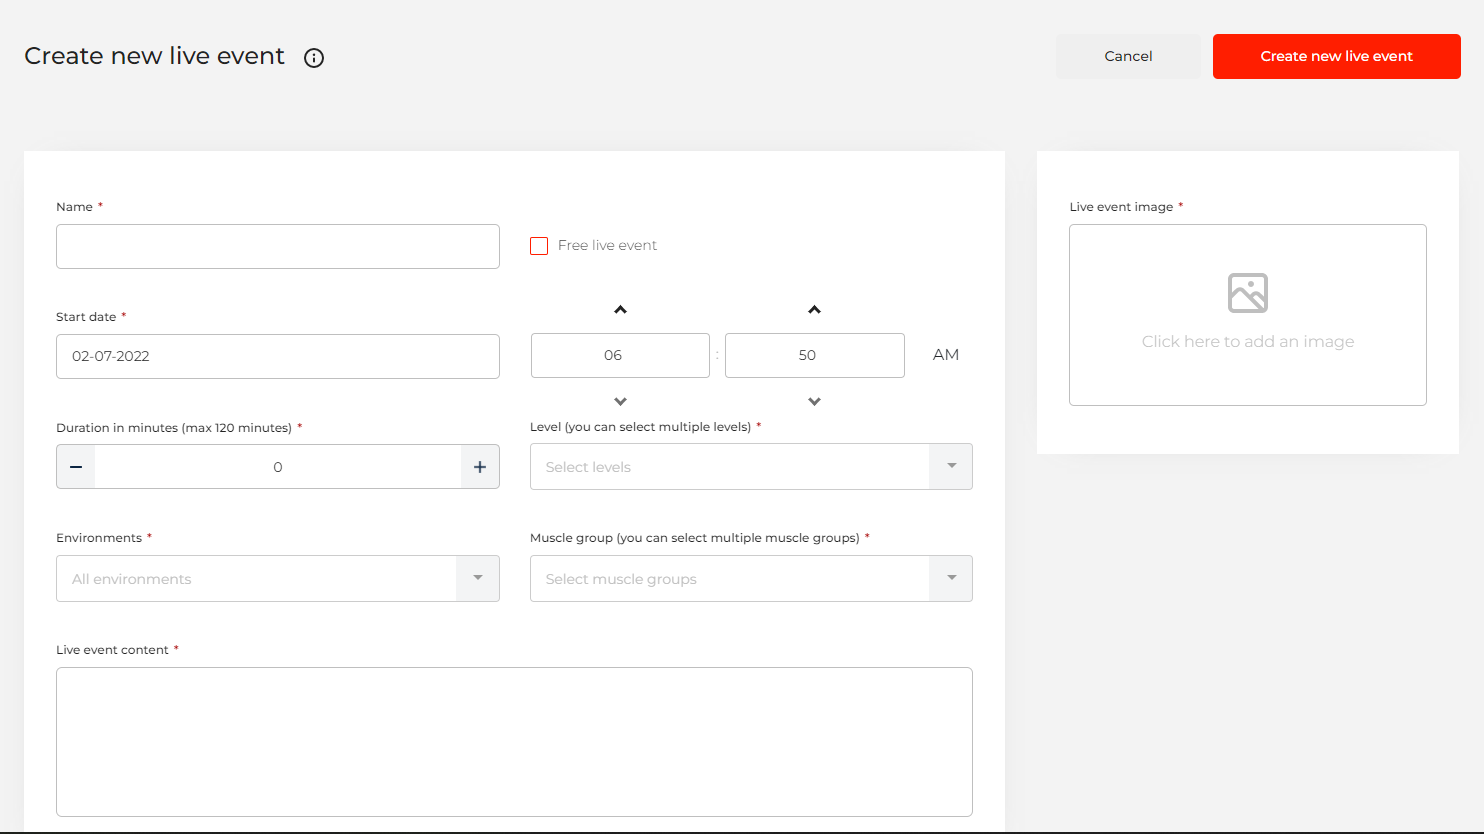1484x834 pixels.
Task: Decrease the minutes with down chevron
Action: pyautogui.click(x=814, y=401)
